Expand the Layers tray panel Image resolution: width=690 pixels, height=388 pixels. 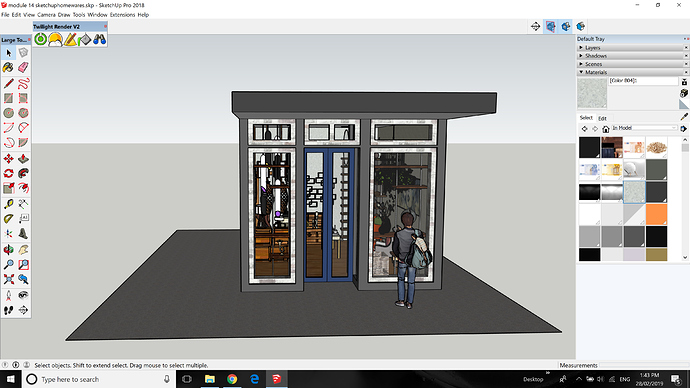(581, 48)
